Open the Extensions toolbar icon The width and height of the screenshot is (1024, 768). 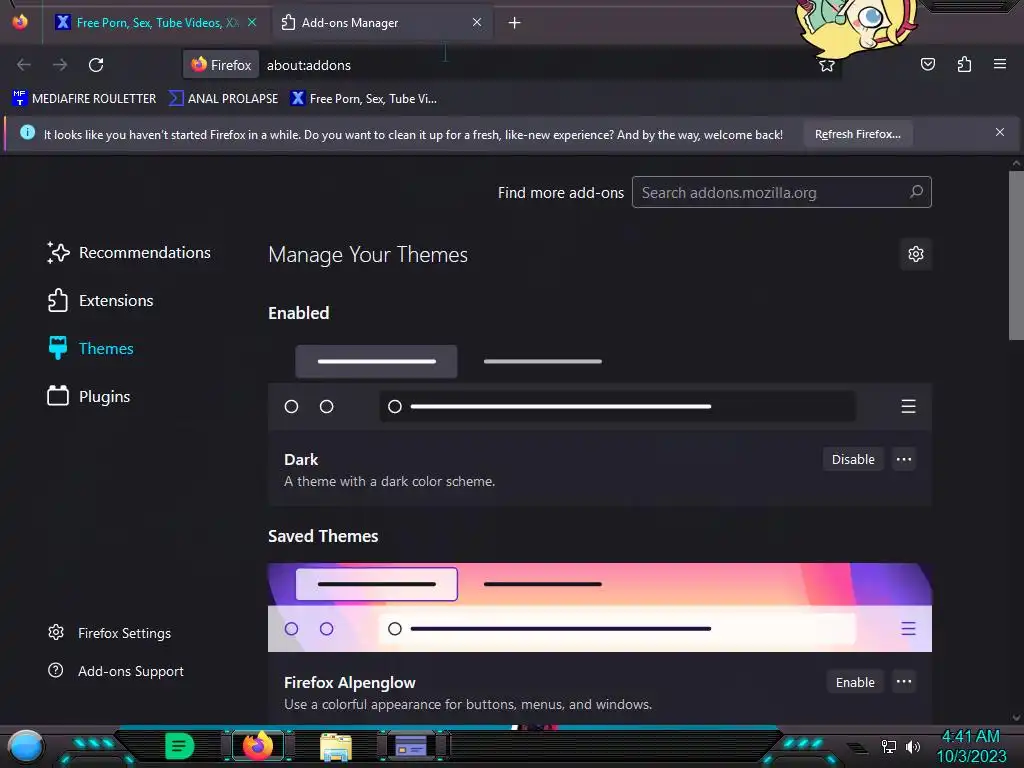click(964, 64)
